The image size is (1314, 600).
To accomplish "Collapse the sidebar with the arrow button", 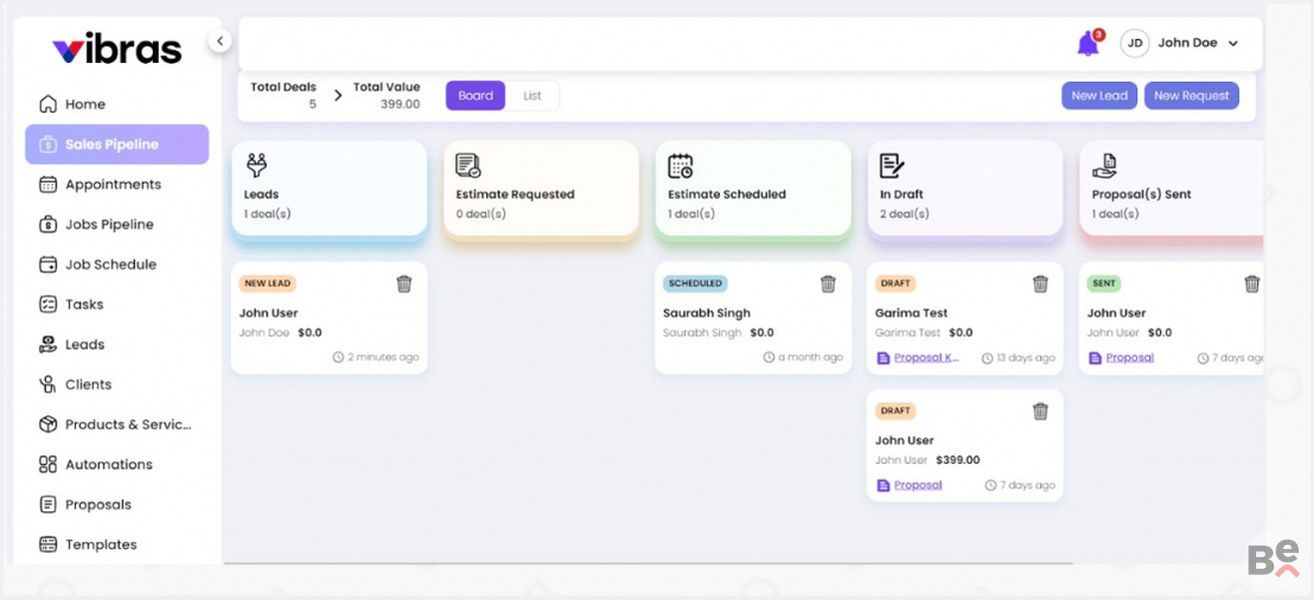I will click(x=220, y=41).
